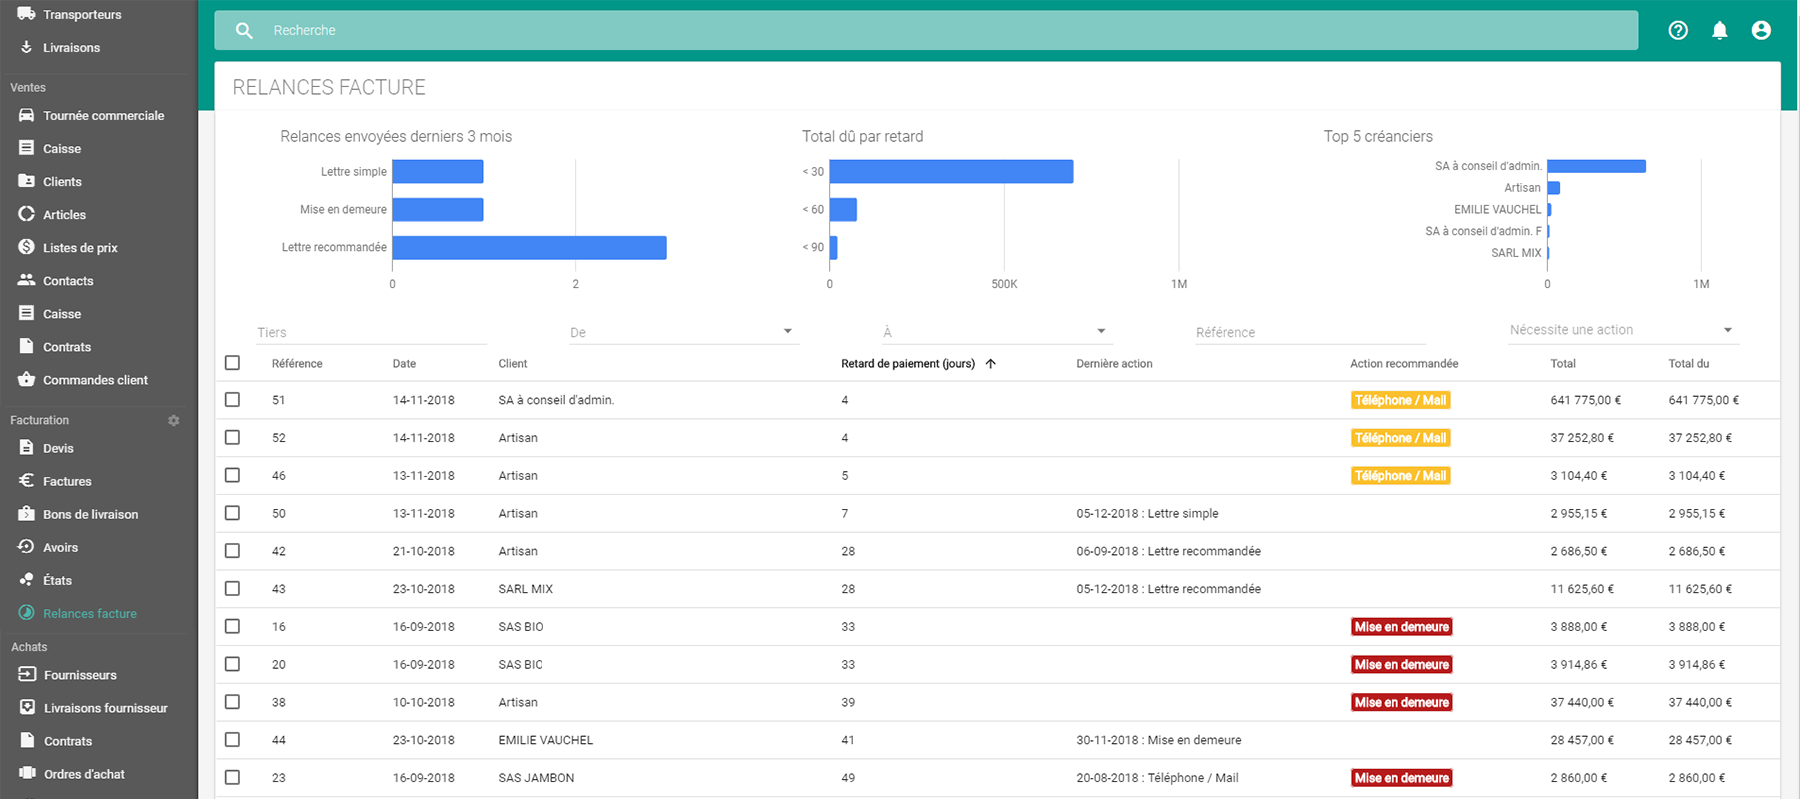The width and height of the screenshot is (1800, 799).
Task: Check the row for reference 50
Action: click(233, 513)
